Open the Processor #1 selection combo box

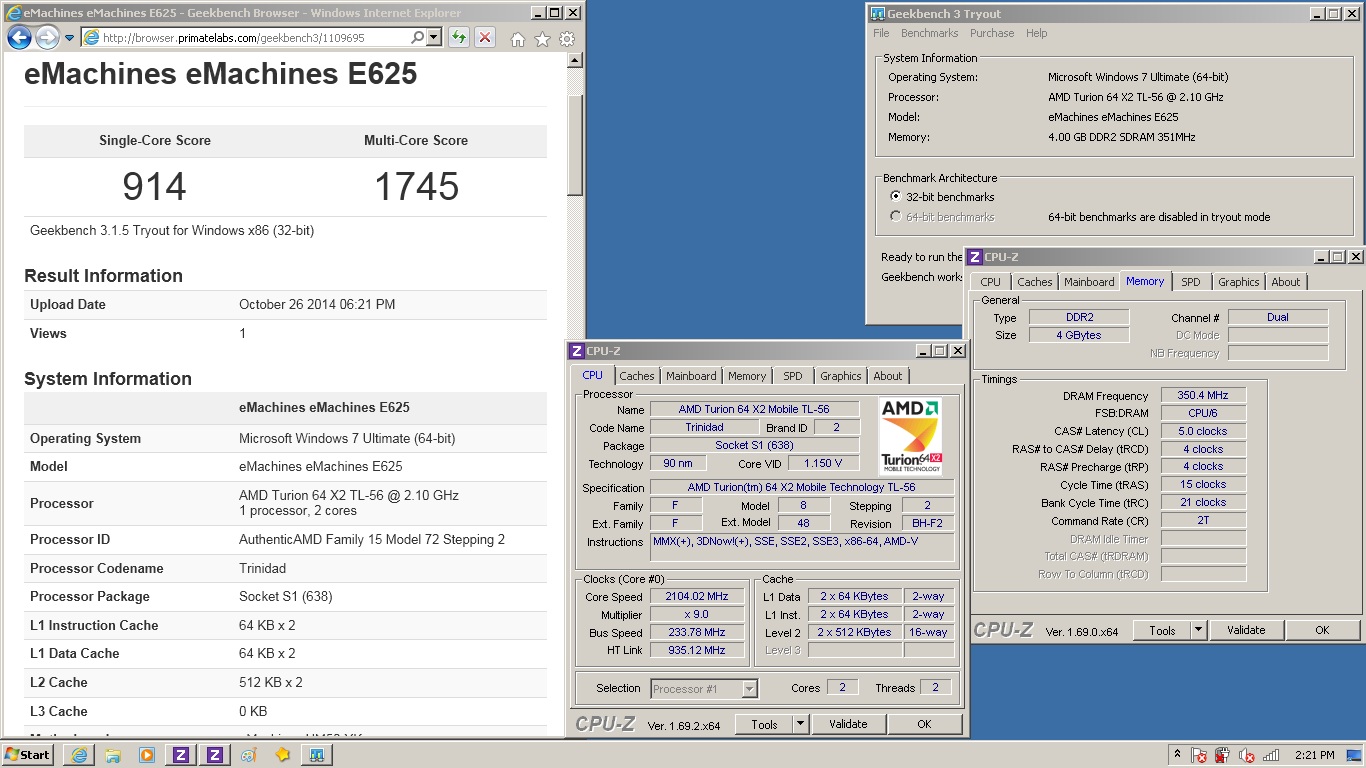click(x=704, y=688)
